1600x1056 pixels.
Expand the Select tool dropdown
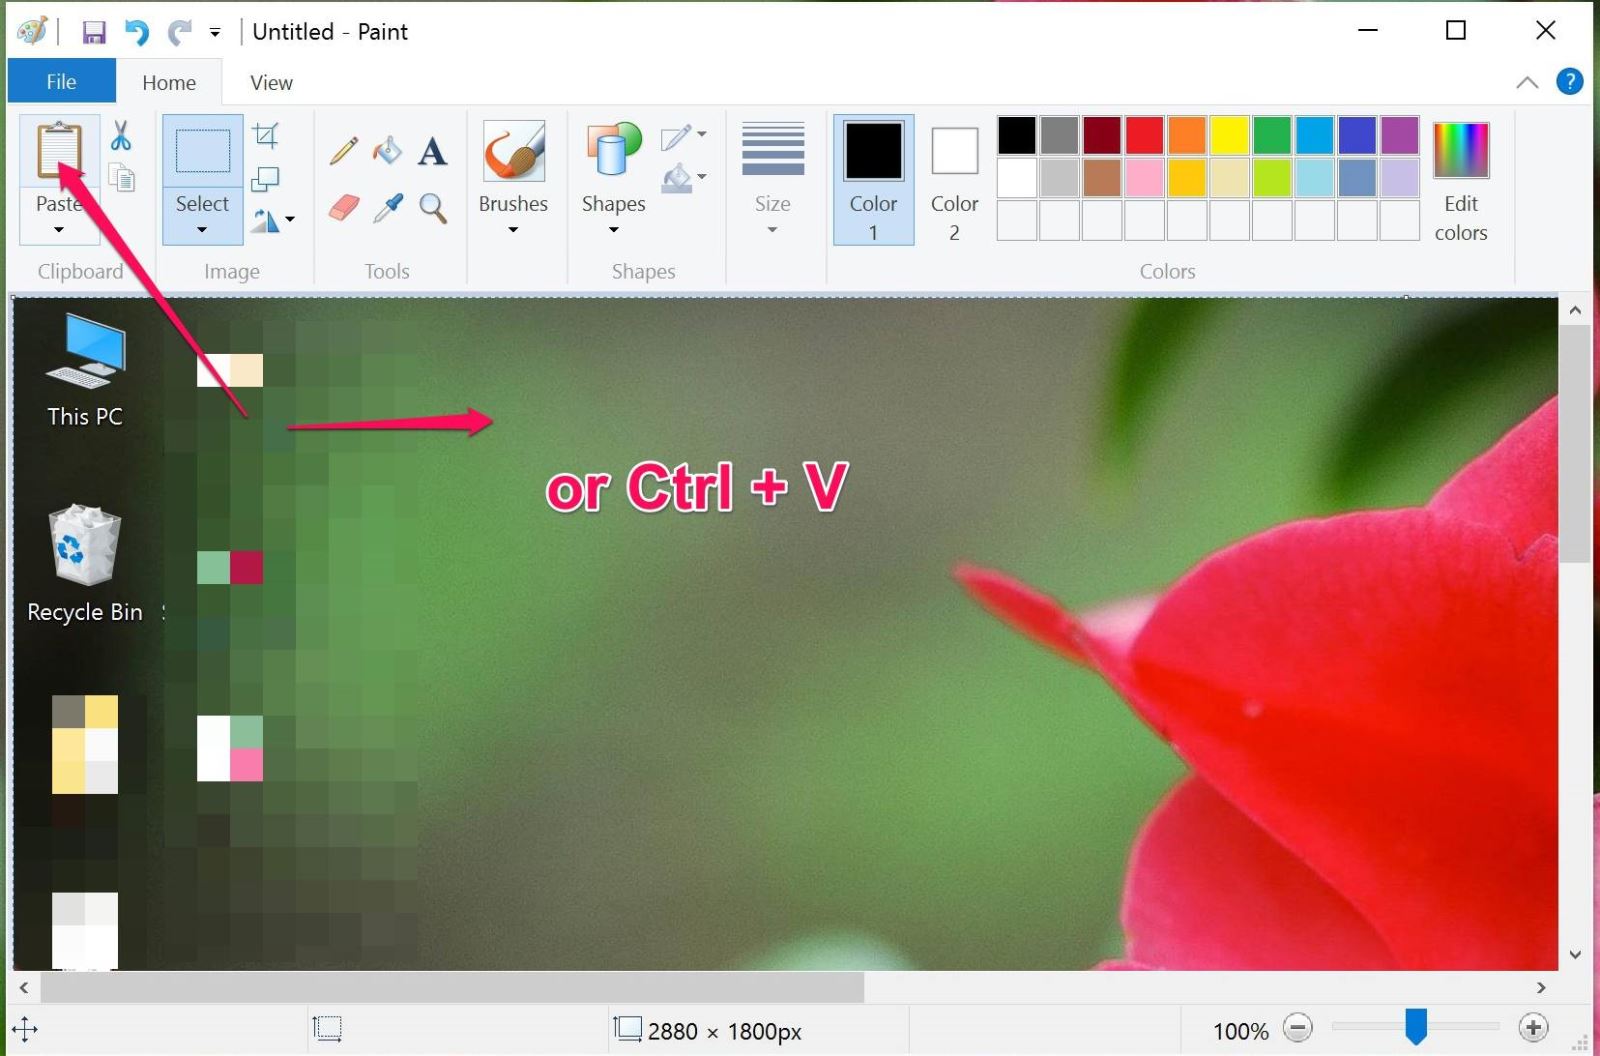pos(202,228)
